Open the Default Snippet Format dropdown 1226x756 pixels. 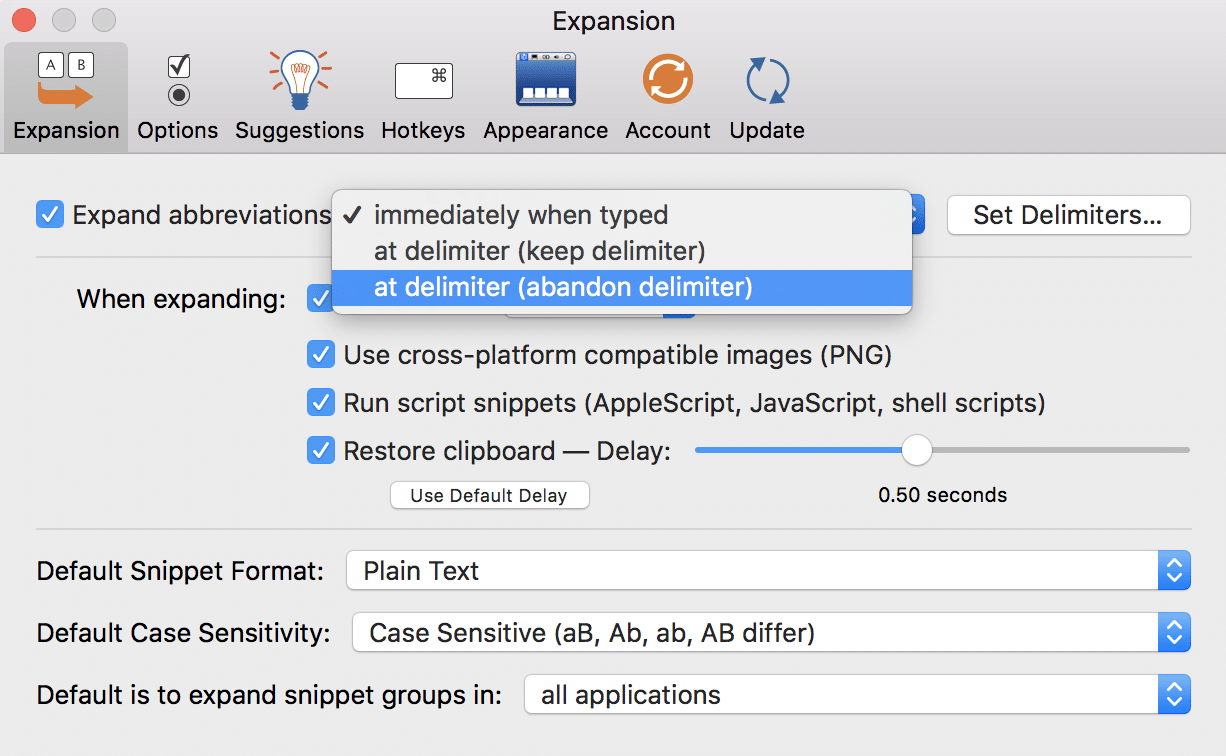[x=768, y=571]
